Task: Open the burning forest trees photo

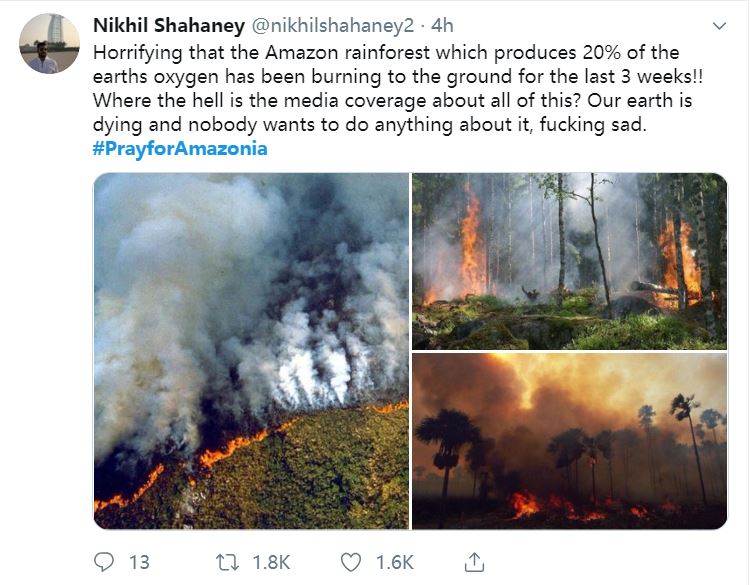Action: pos(569,260)
